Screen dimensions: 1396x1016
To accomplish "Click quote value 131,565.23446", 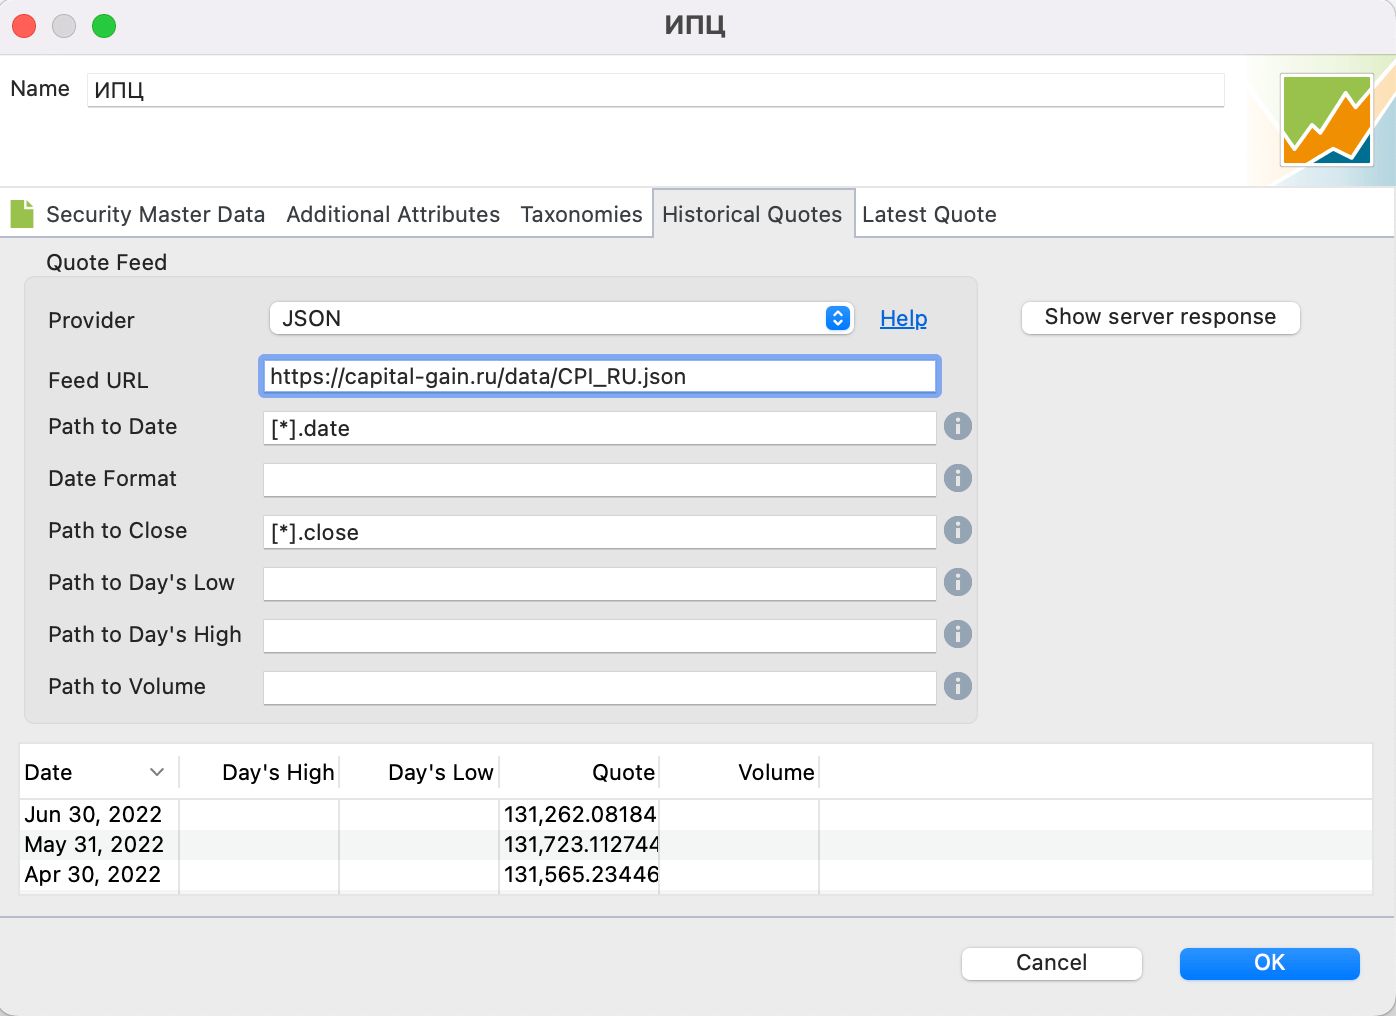I will 581,875.
